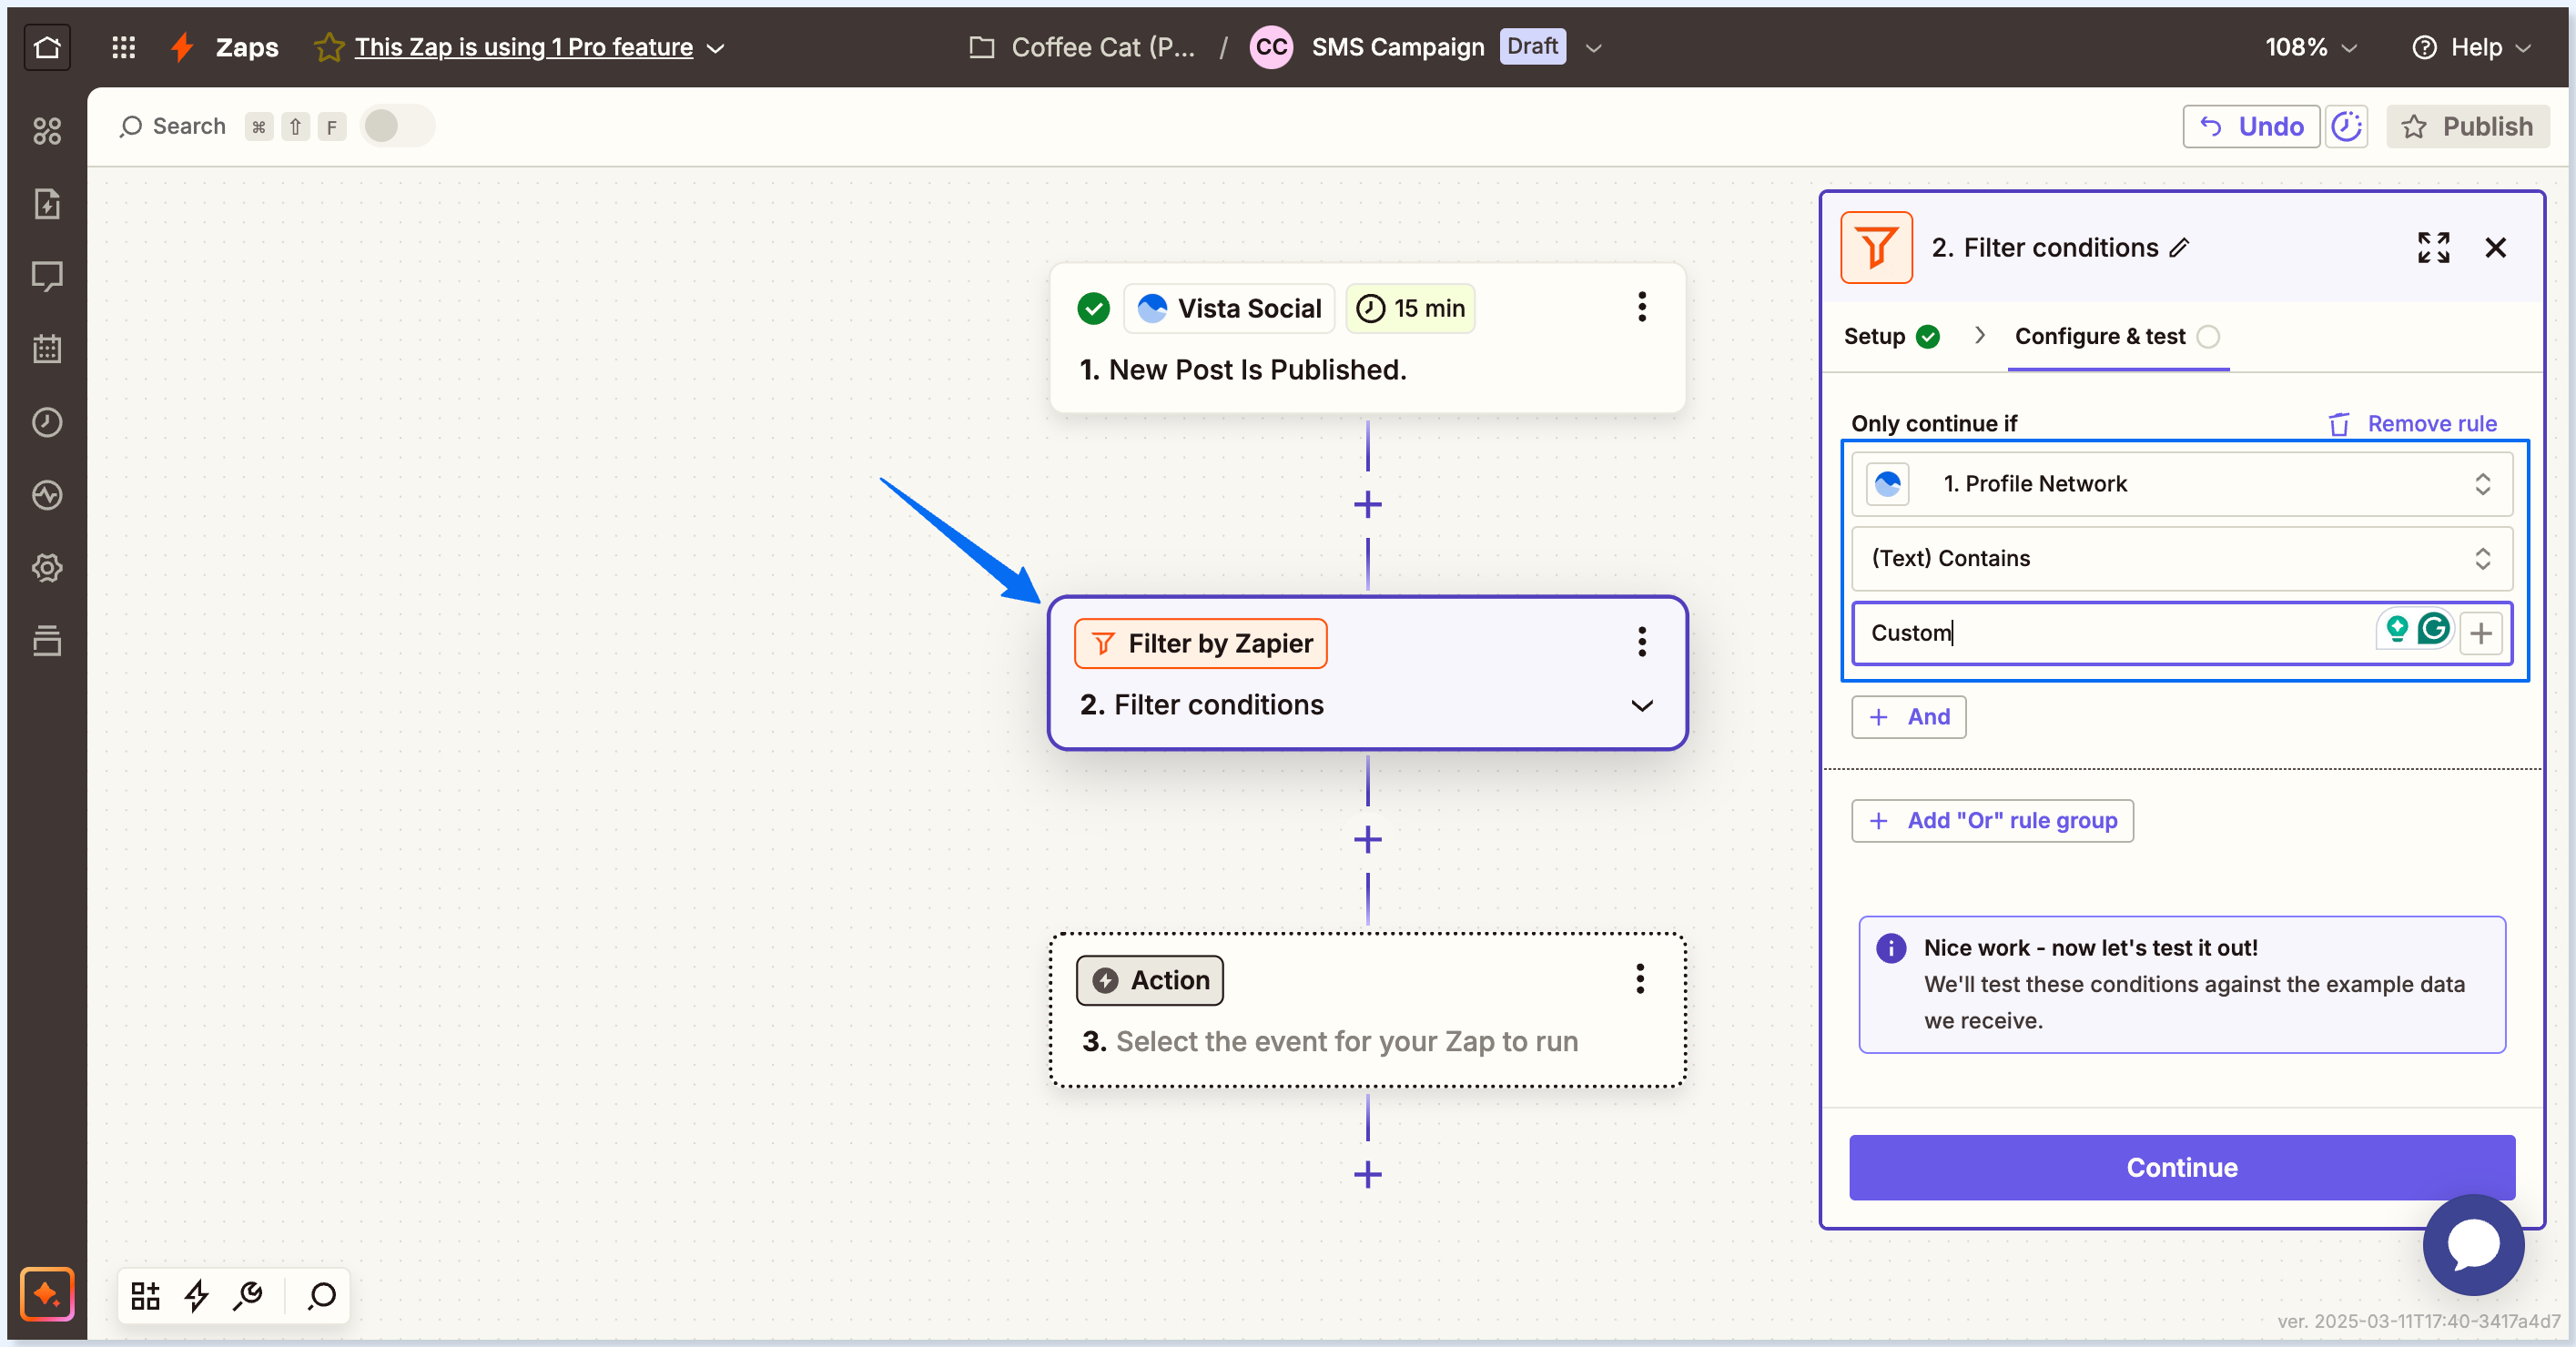Open the Help menu dropdown
Viewport: 2576px width, 1347px height.
(x=2471, y=47)
